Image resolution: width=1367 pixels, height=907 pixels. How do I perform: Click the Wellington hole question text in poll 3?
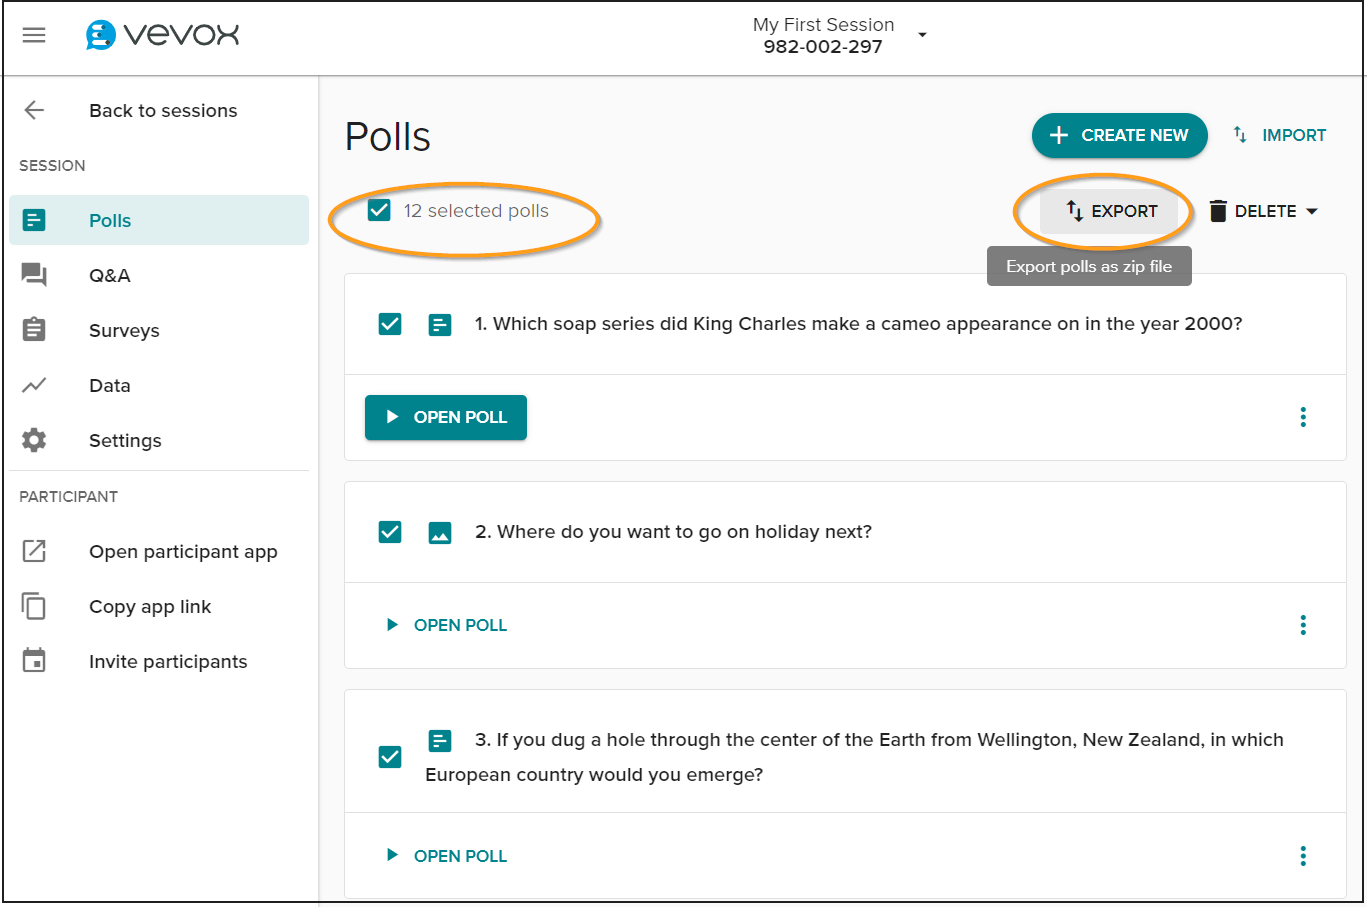tap(854, 757)
